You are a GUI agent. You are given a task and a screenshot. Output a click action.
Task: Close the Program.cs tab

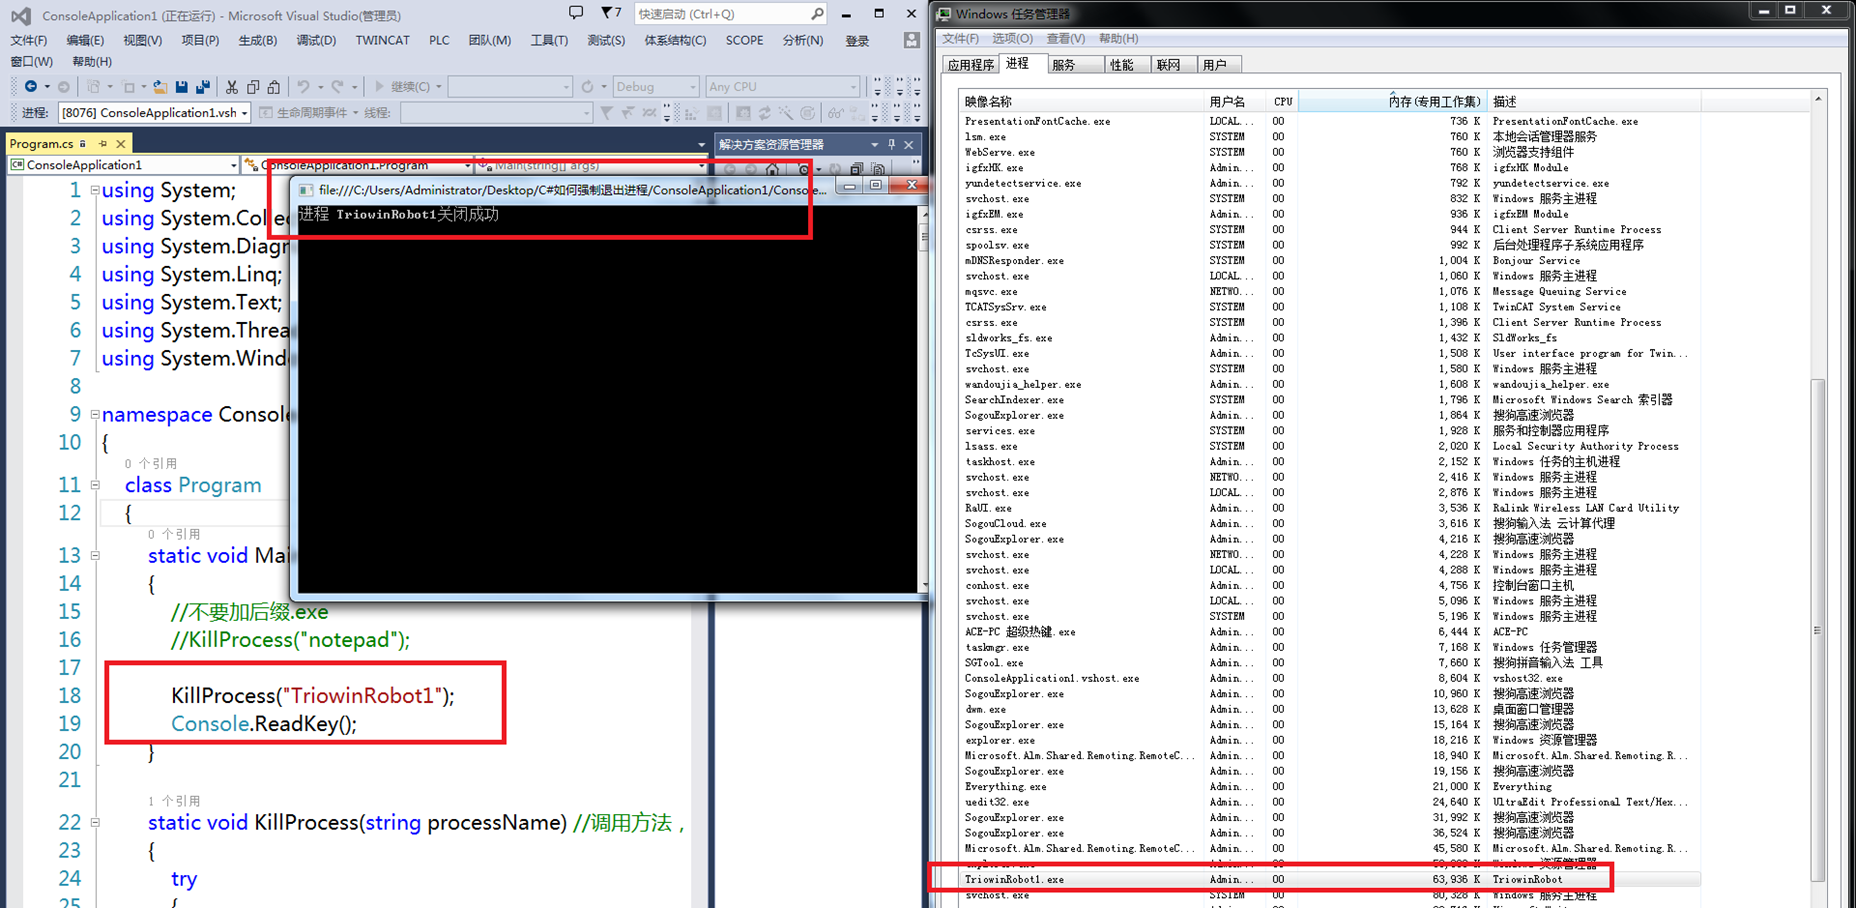point(121,144)
